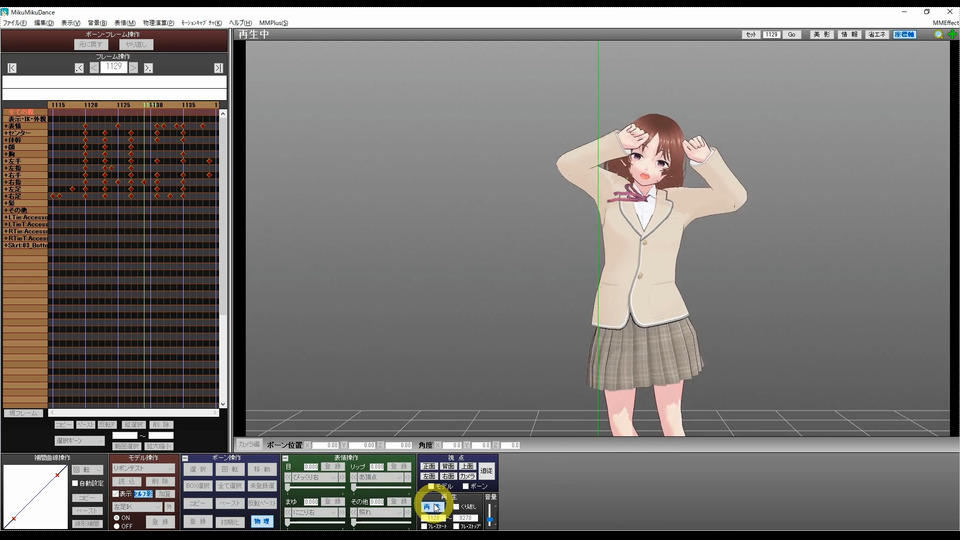Select the OFF radio button
The width and height of the screenshot is (960, 540).
(115, 525)
